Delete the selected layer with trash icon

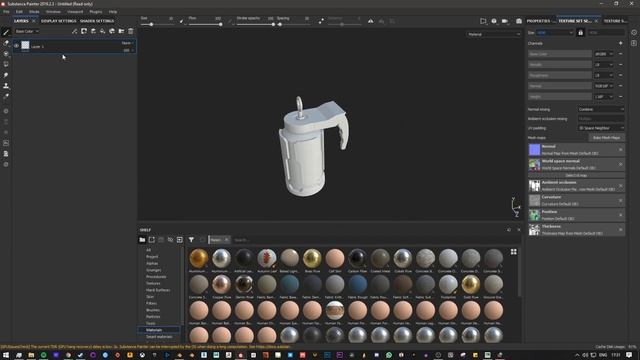click(x=131, y=31)
